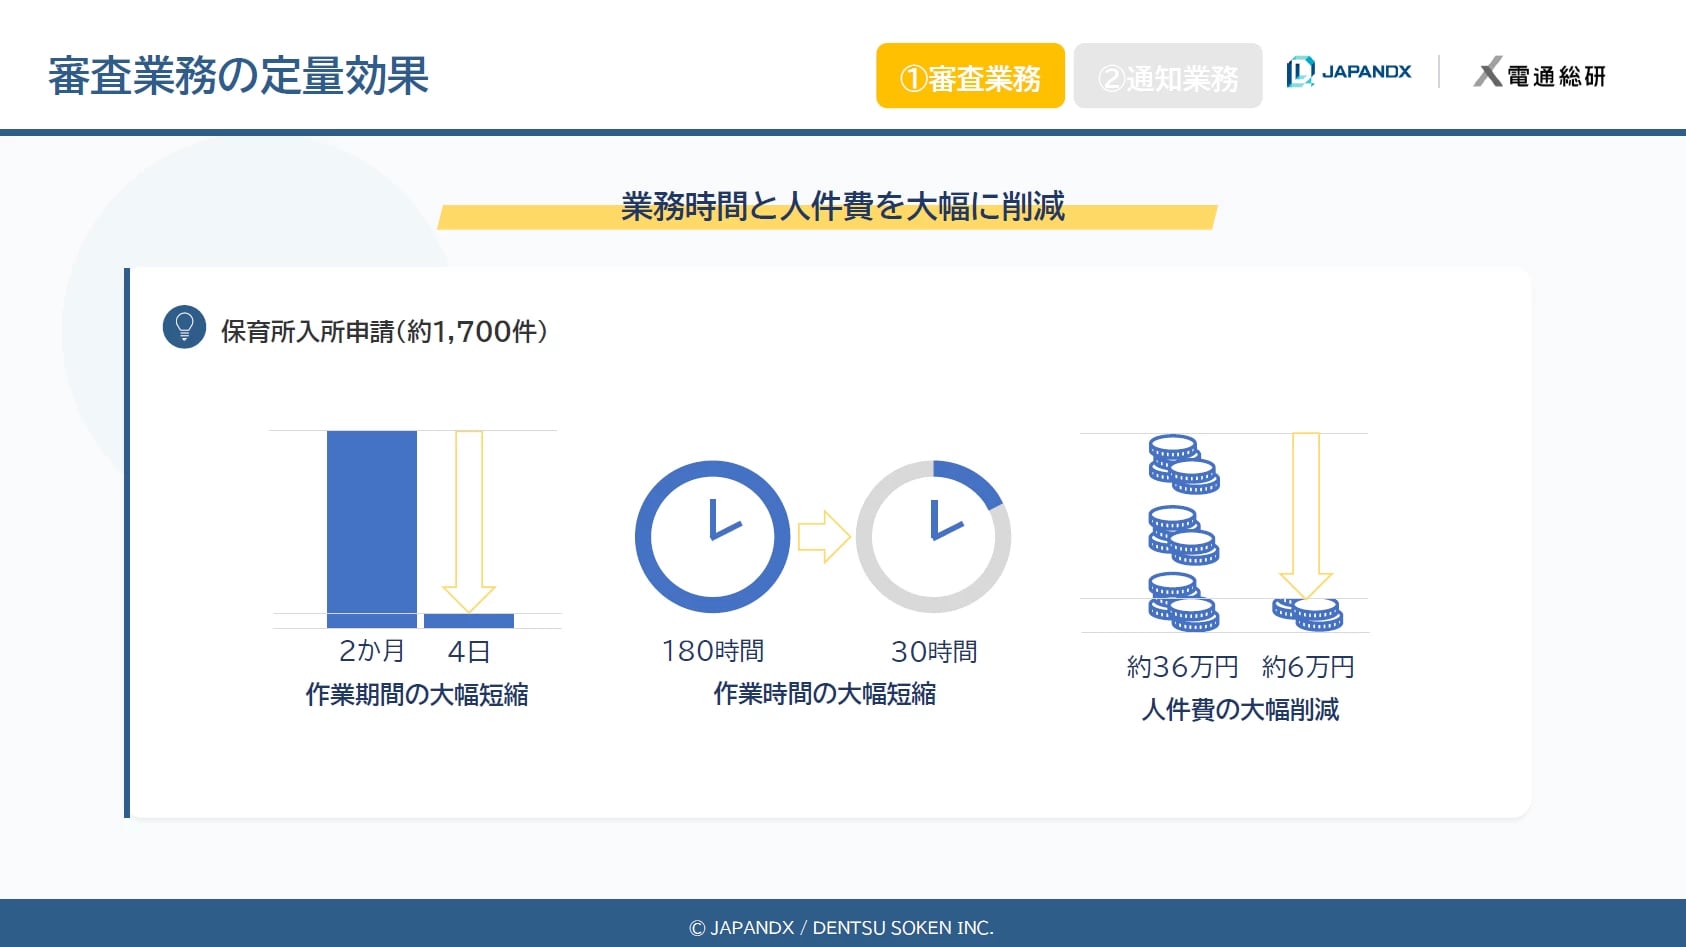
Task: Click the tall coin stack above 約36万円
Action: click(1183, 533)
